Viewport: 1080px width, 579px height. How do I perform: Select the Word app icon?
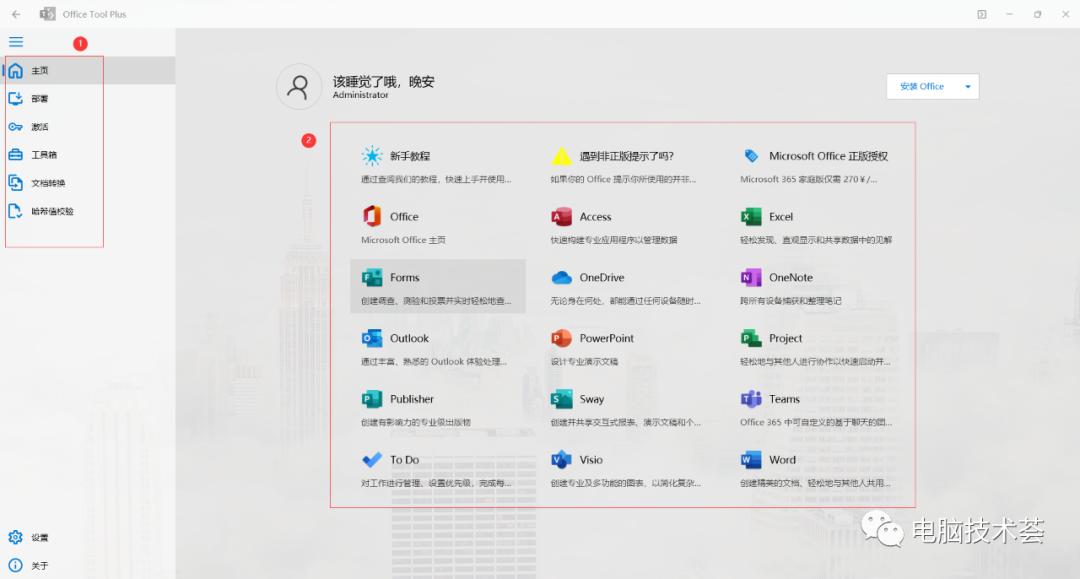pyautogui.click(x=751, y=460)
